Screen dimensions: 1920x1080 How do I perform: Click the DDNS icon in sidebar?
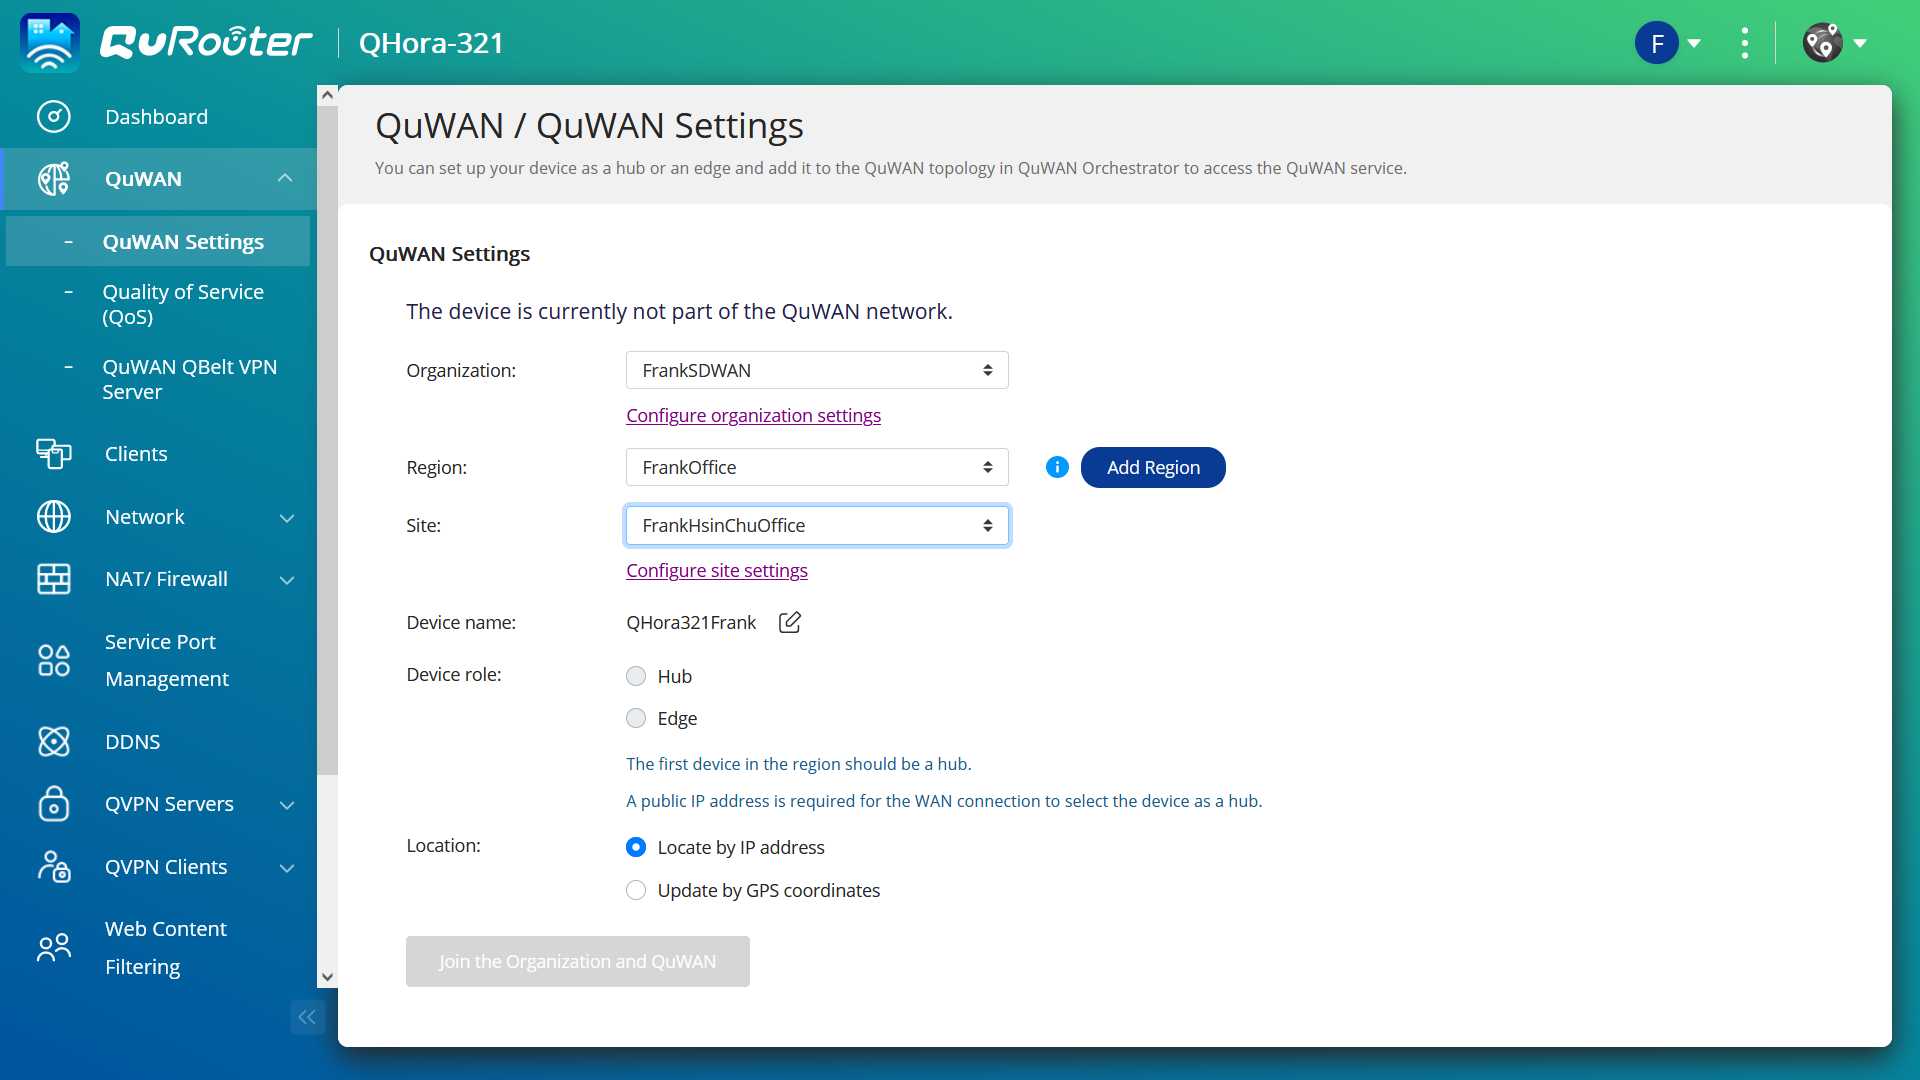[53, 741]
